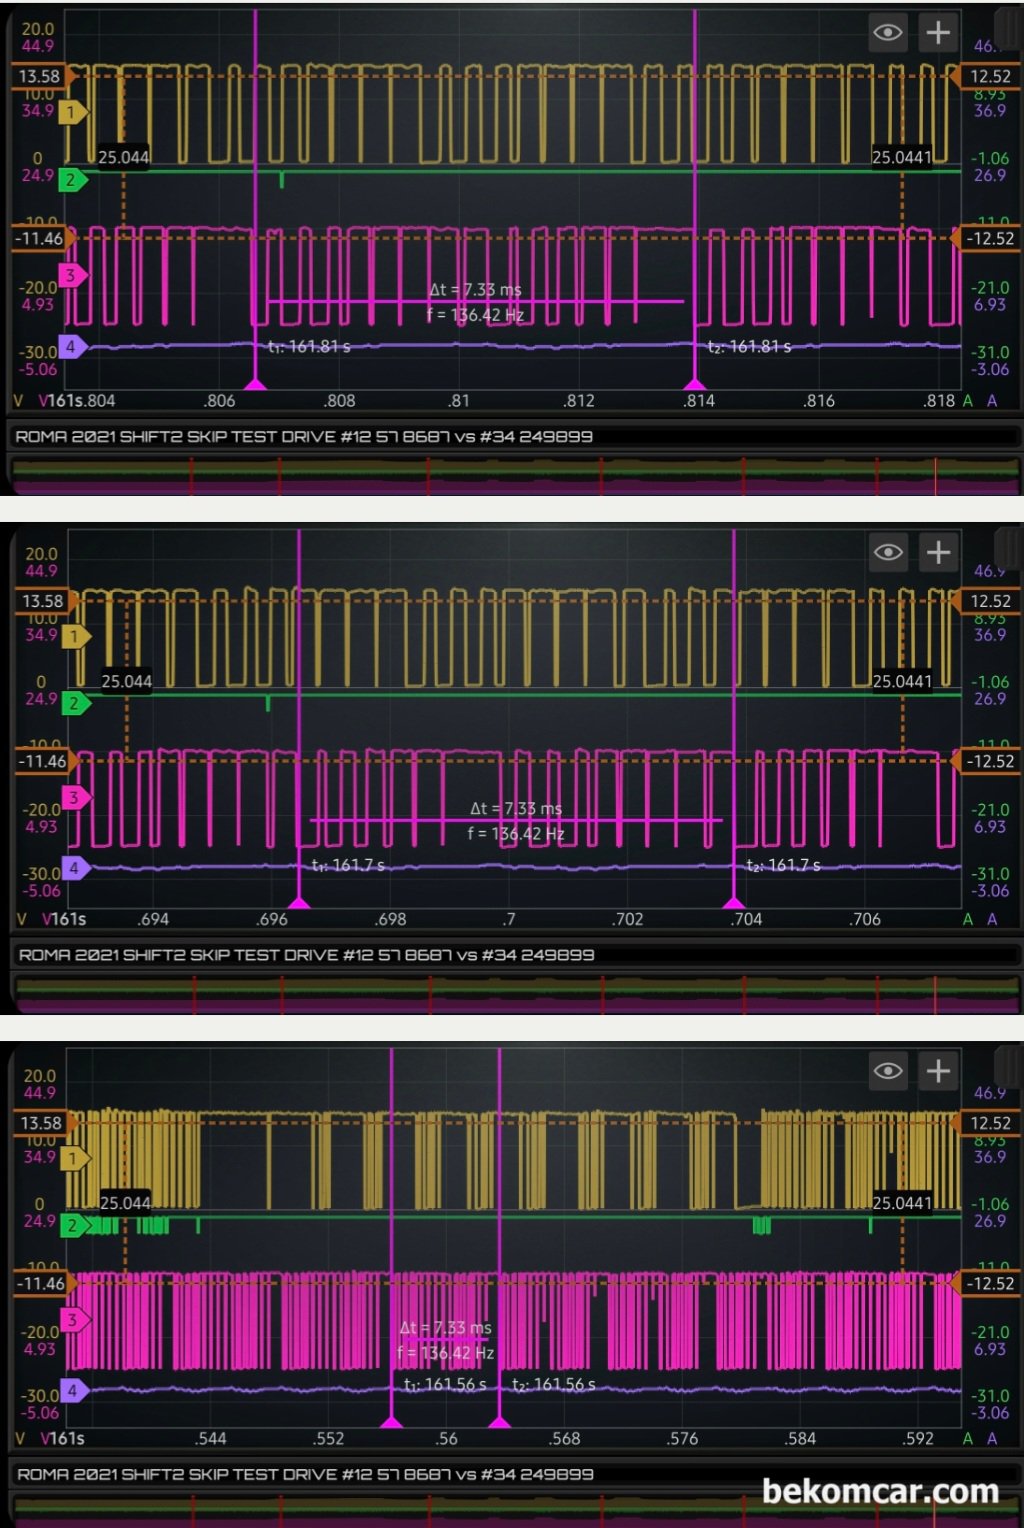Select green channel 2 marker in top chart

[73, 180]
